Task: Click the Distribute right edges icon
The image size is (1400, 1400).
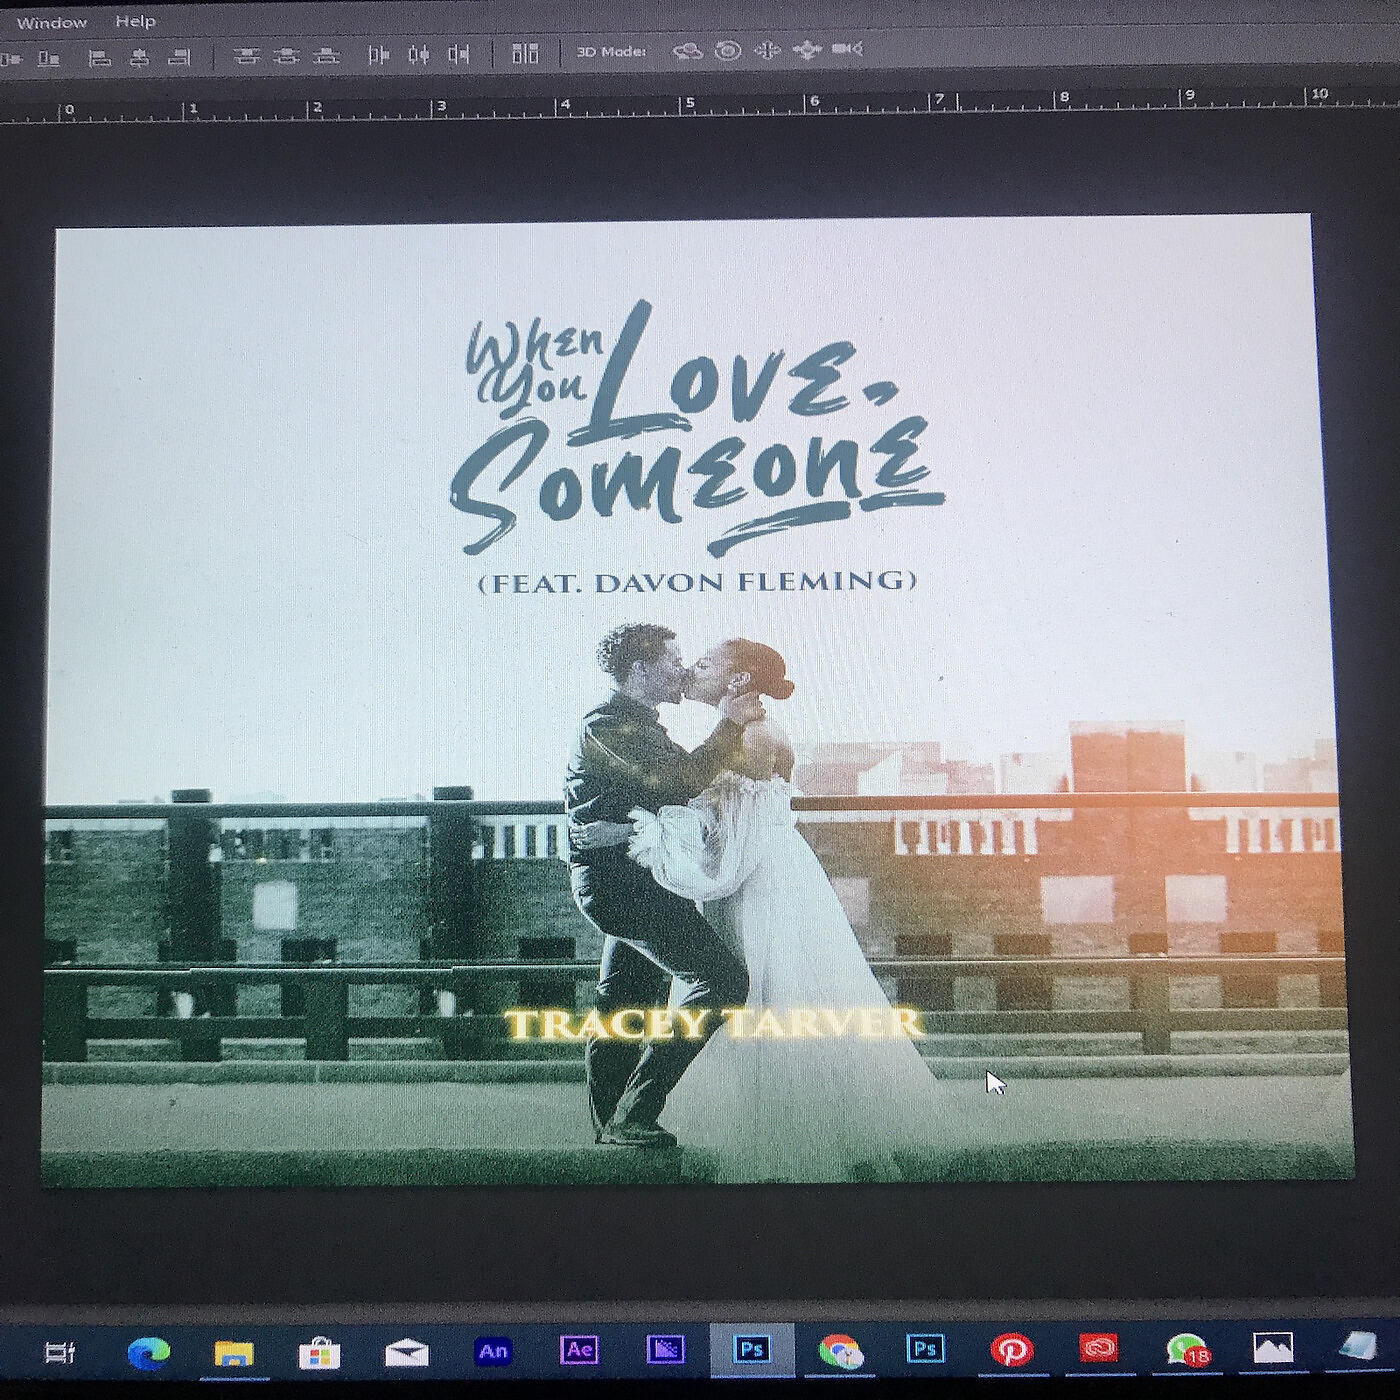Action: pos(459,54)
